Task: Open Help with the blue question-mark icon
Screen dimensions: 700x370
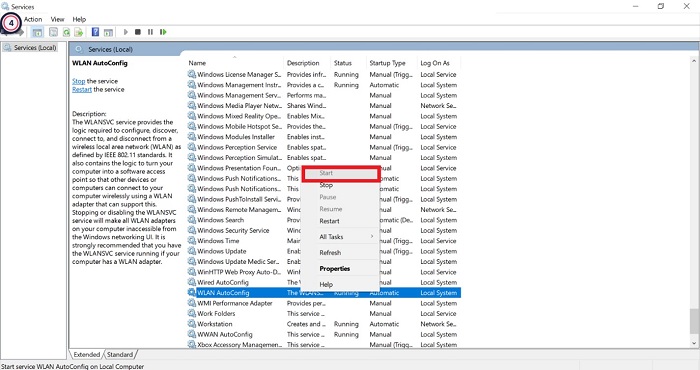Action: [95, 32]
